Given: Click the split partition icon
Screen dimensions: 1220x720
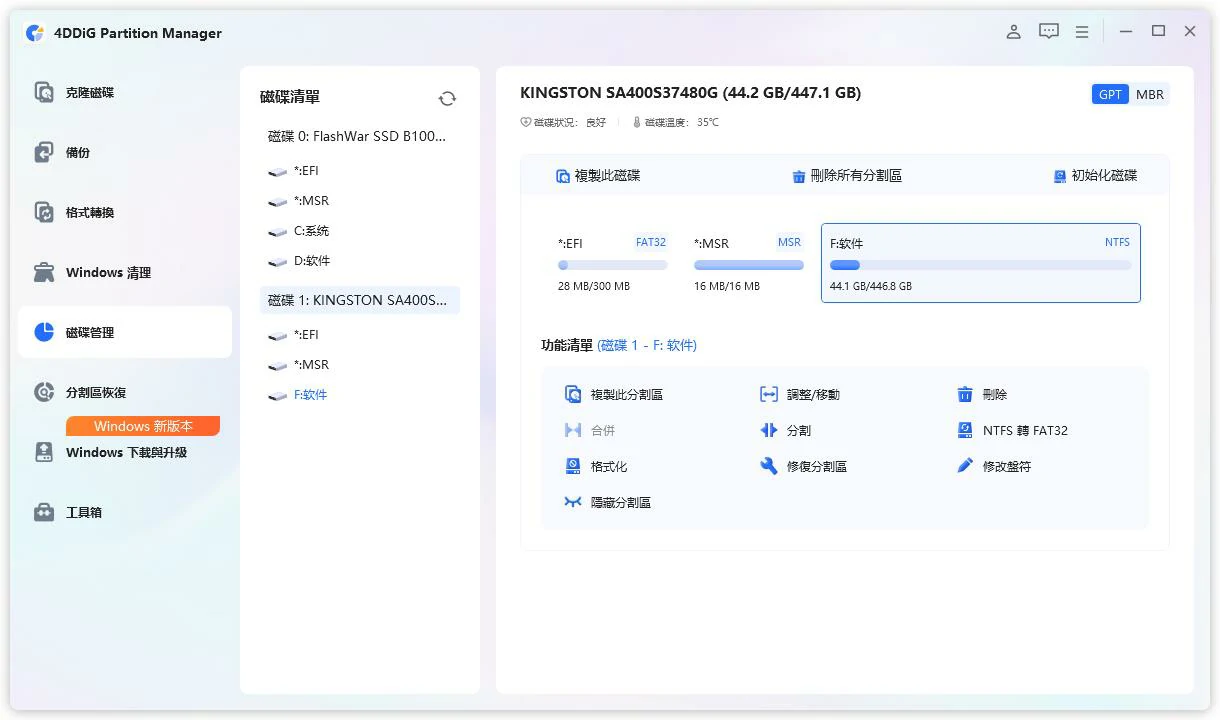Looking at the screenshot, I should [x=769, y=431].
